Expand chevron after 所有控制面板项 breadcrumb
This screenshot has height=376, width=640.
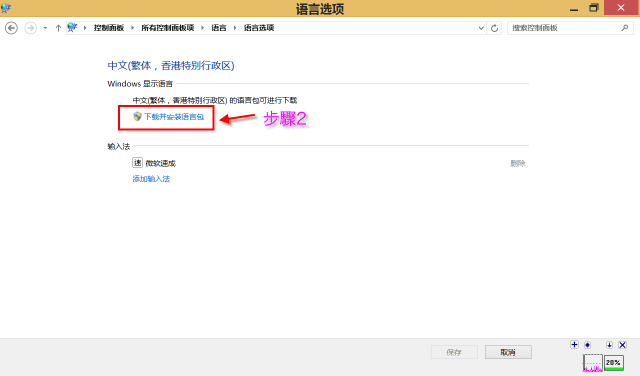[202, 28]
